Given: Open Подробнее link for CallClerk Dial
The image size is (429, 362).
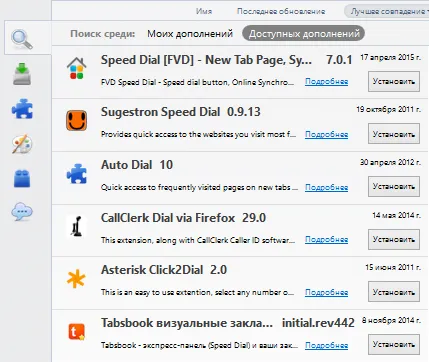Looking at the screenshot, I should [x=326, y=240].
